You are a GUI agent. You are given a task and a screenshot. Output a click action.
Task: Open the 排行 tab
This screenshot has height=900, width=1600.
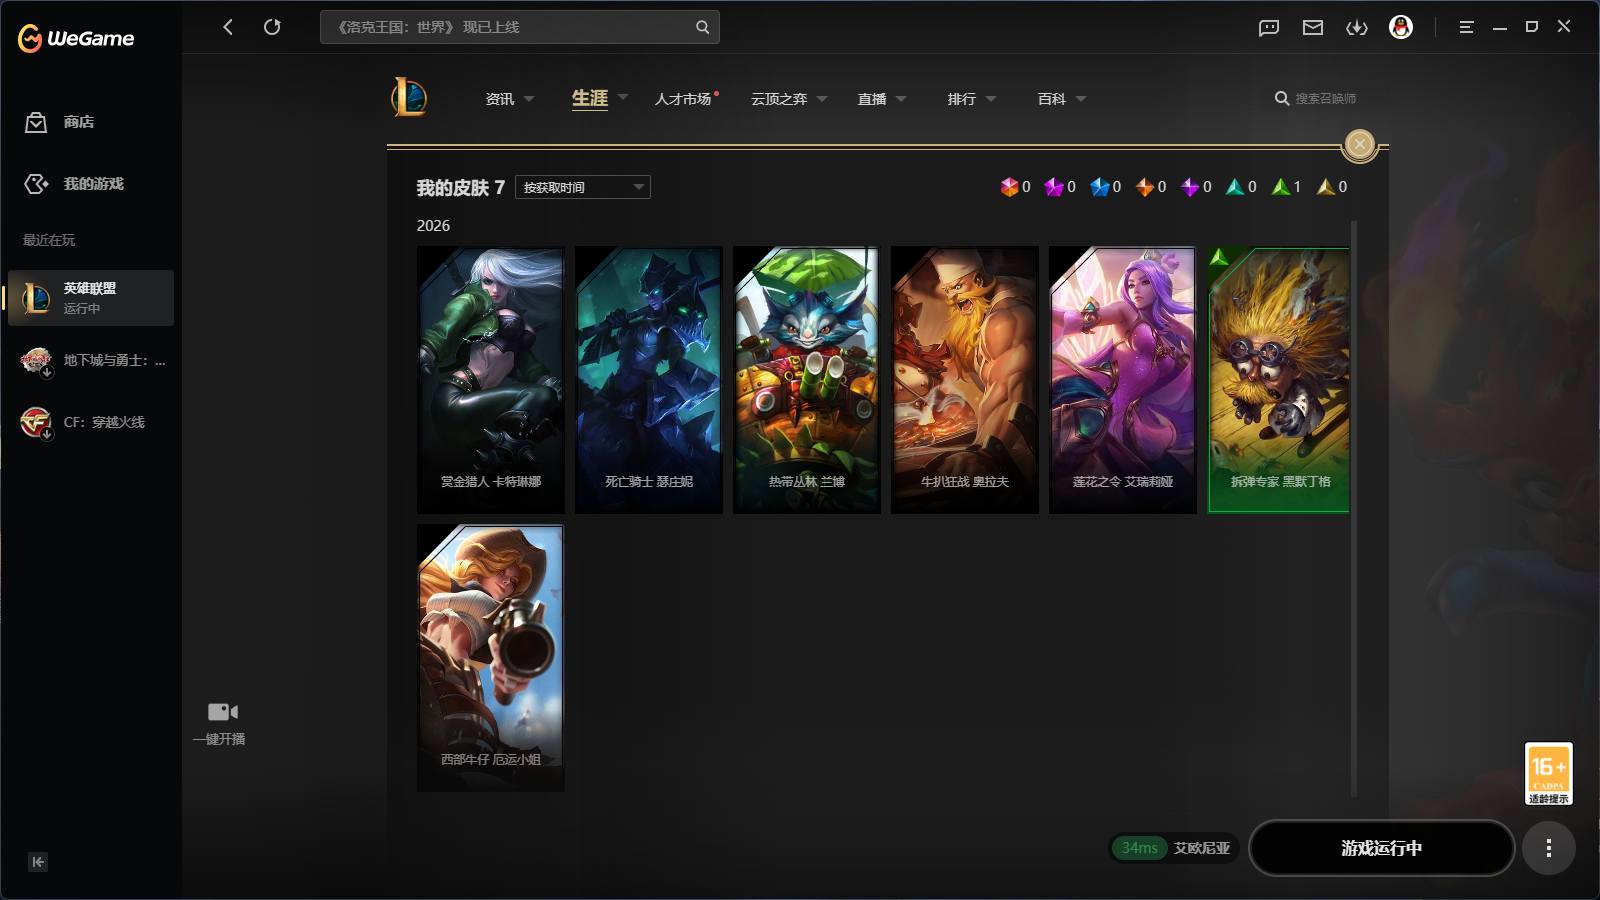pos(962,99)
